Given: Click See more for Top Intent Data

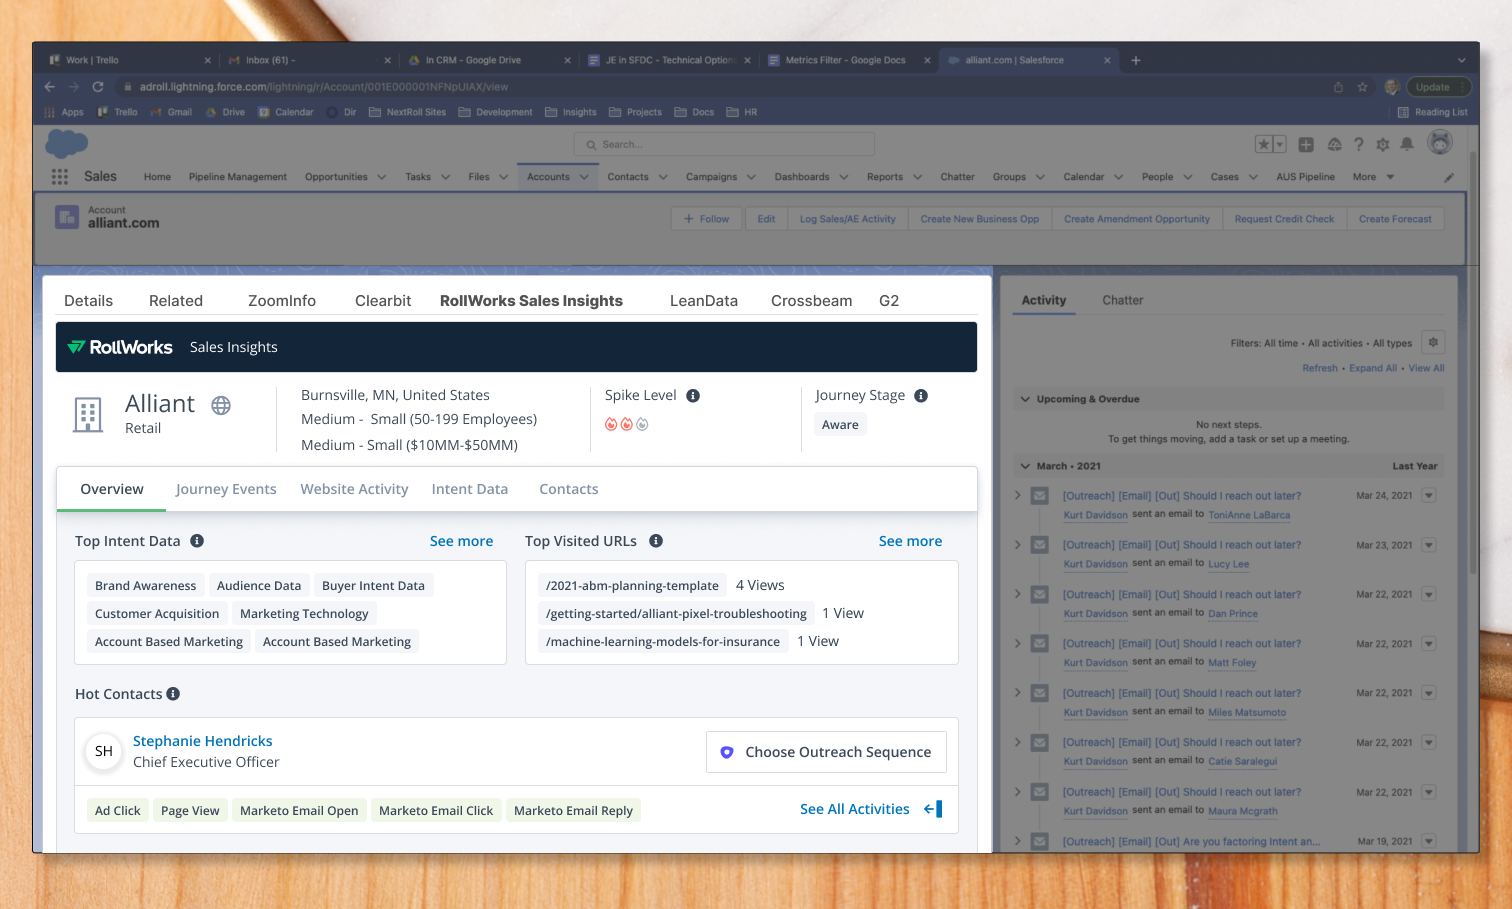Looking at the screenshot, I should coord(461,541).
